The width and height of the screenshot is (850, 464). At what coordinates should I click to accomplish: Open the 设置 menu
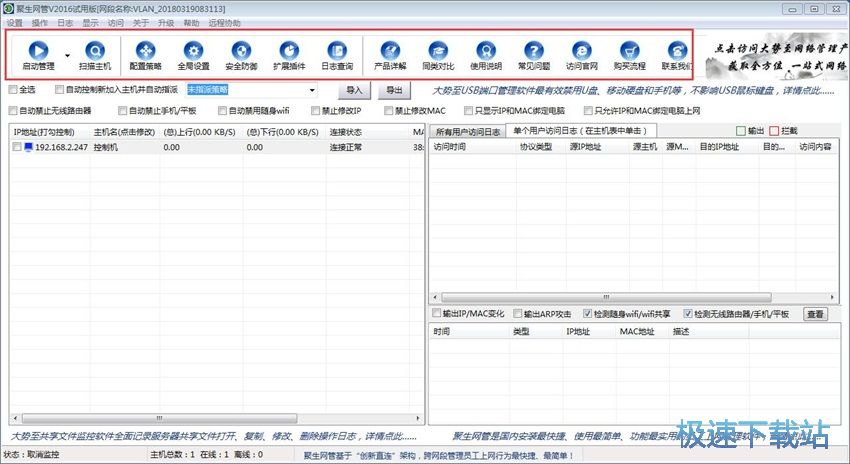pyautogui.click(x=15, y=23)
